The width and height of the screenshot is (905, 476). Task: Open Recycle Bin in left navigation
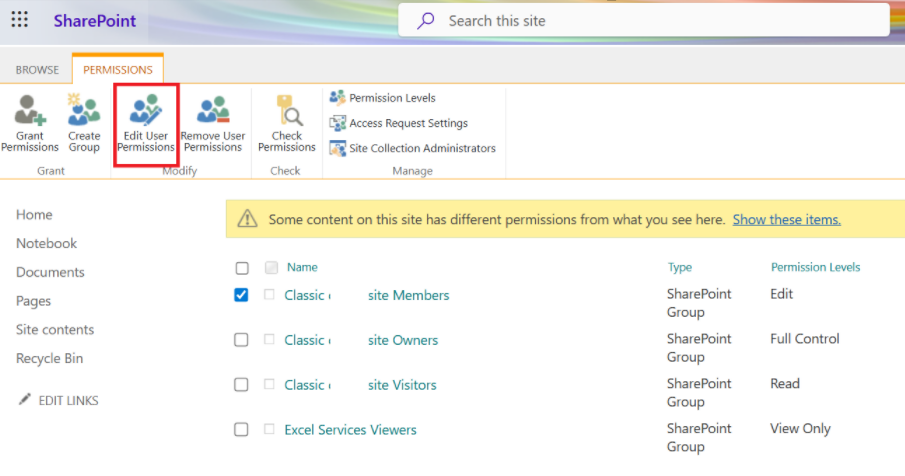click(50, 359)
